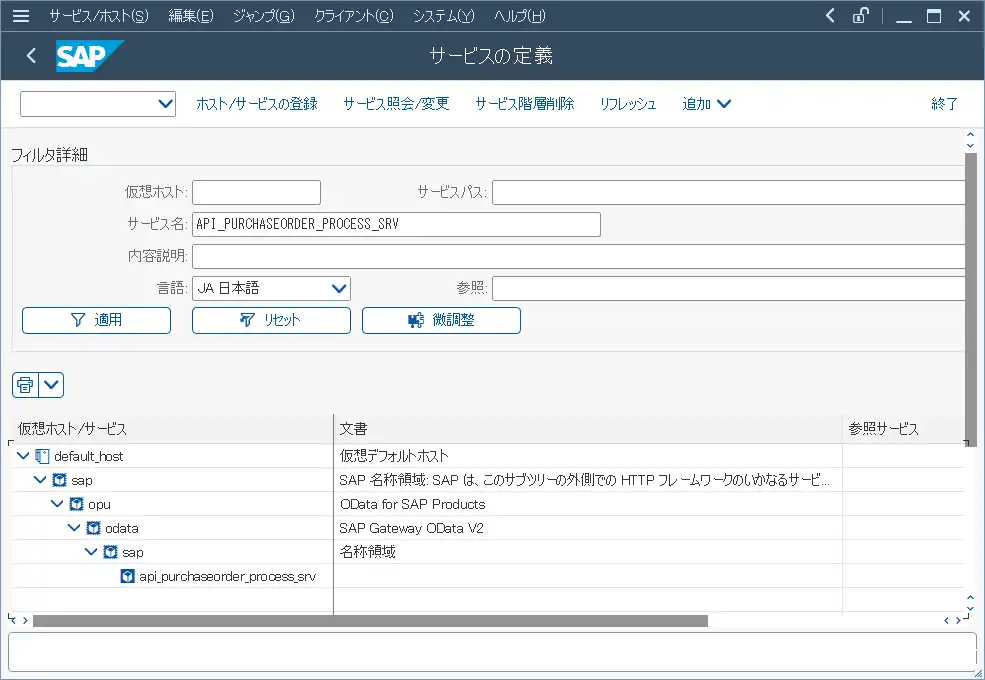Click the opu node icon in the tree

76,503
